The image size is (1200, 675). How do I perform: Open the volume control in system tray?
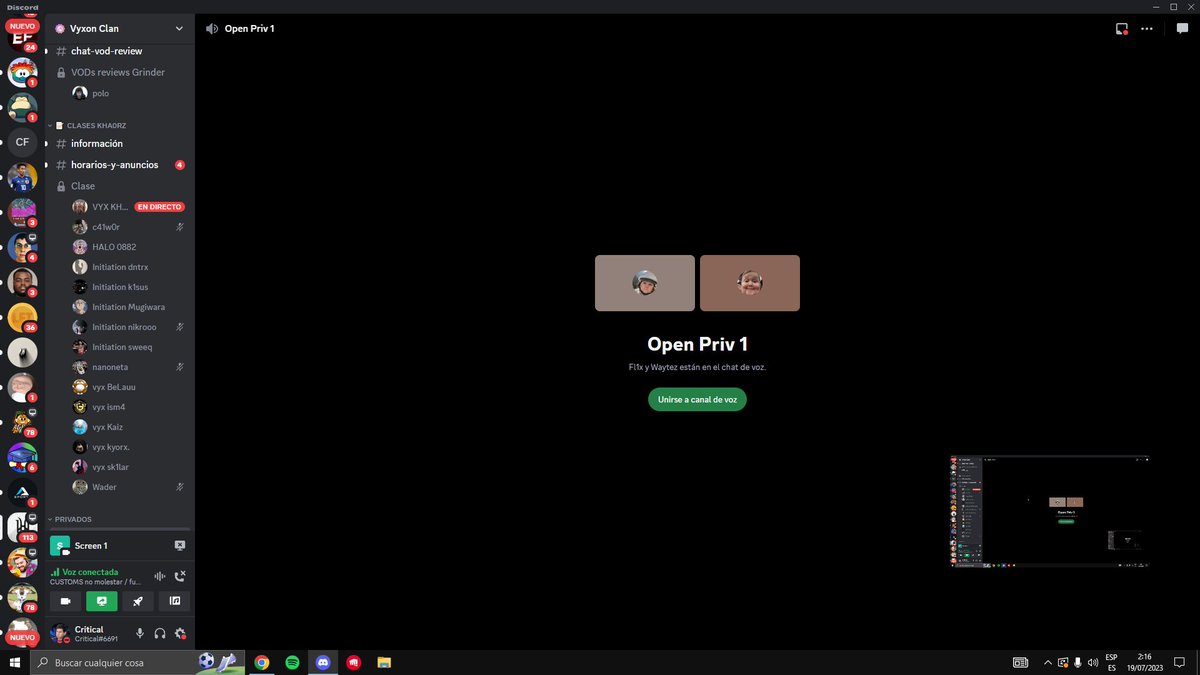point(1092,662)
